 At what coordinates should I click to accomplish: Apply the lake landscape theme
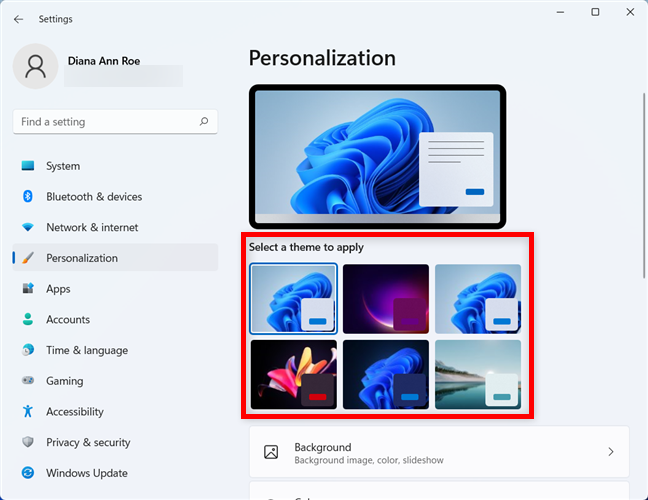478,374
